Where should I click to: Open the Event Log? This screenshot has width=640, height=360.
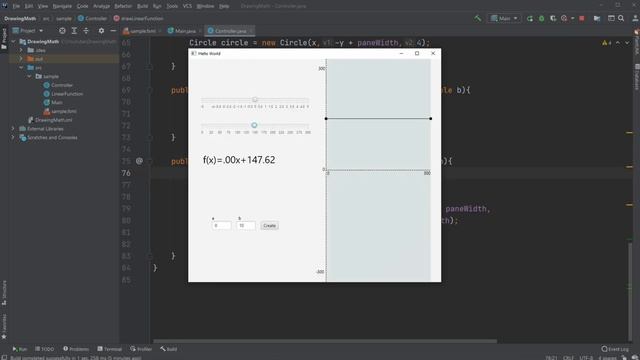pyautogui.click(x=615, y=349)
